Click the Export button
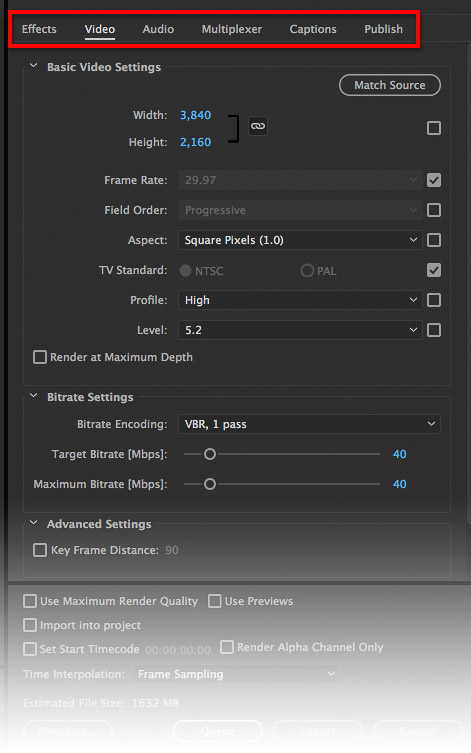 pos(318,731)
